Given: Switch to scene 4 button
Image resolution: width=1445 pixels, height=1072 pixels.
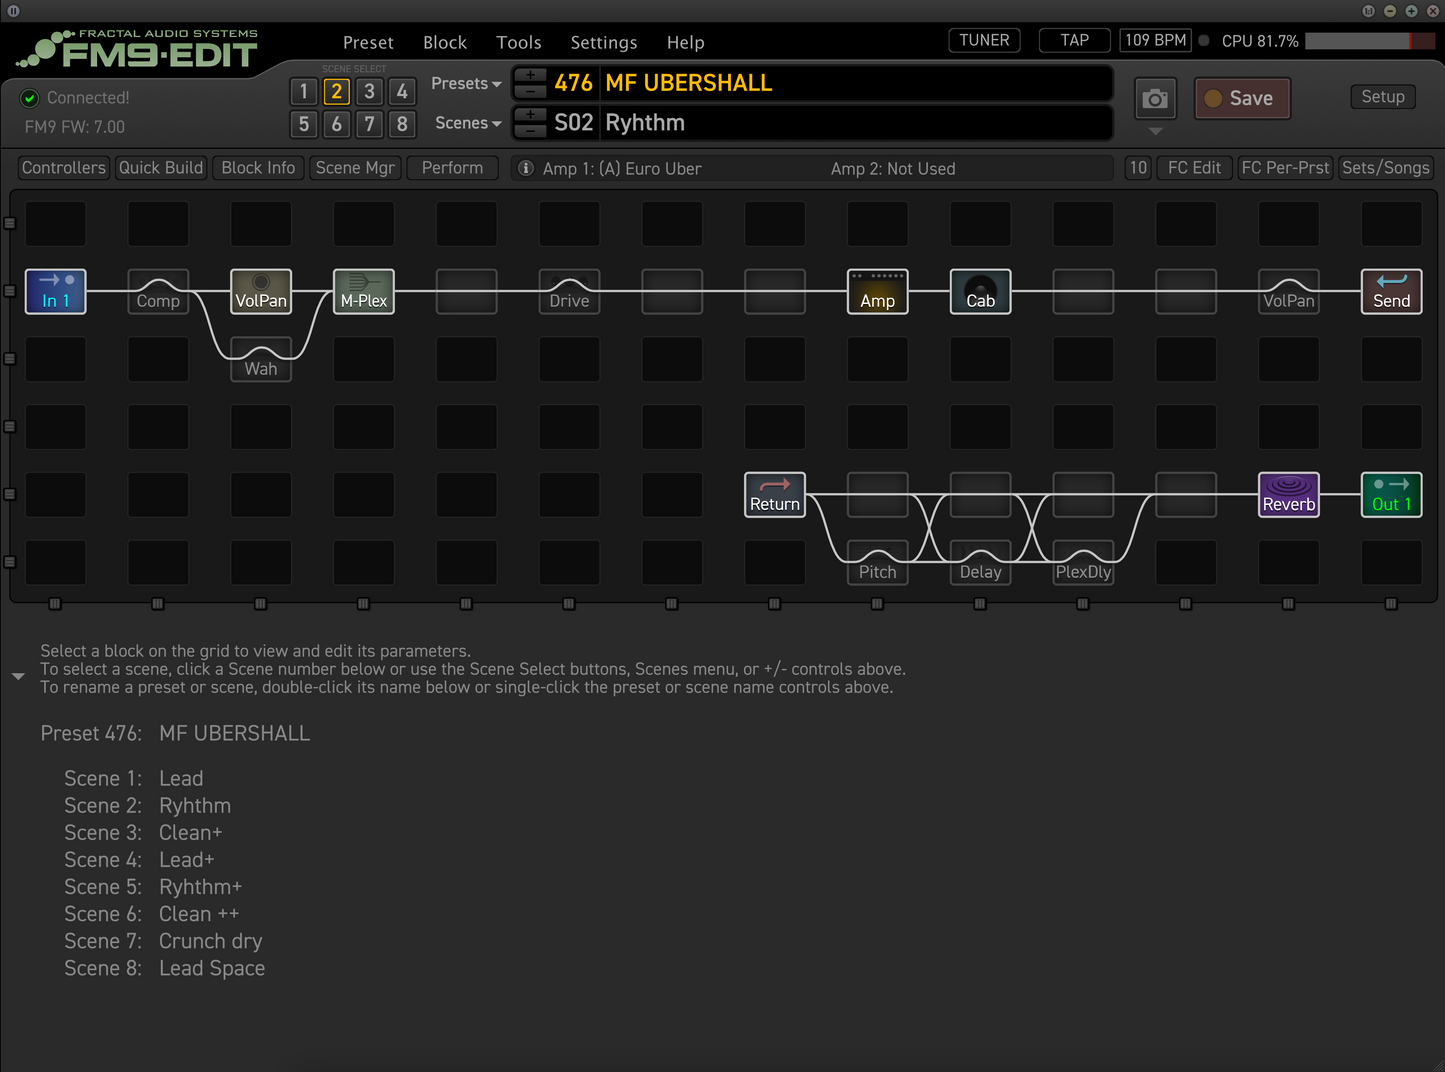Looking at the screenshot, I should click(402, 91).
